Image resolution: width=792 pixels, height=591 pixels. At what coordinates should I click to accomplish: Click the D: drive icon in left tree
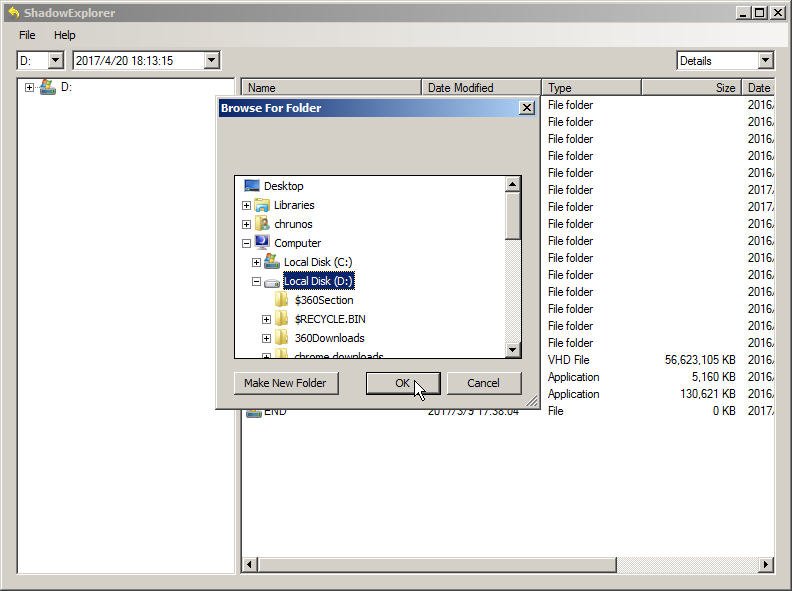(x=47, y=87)
